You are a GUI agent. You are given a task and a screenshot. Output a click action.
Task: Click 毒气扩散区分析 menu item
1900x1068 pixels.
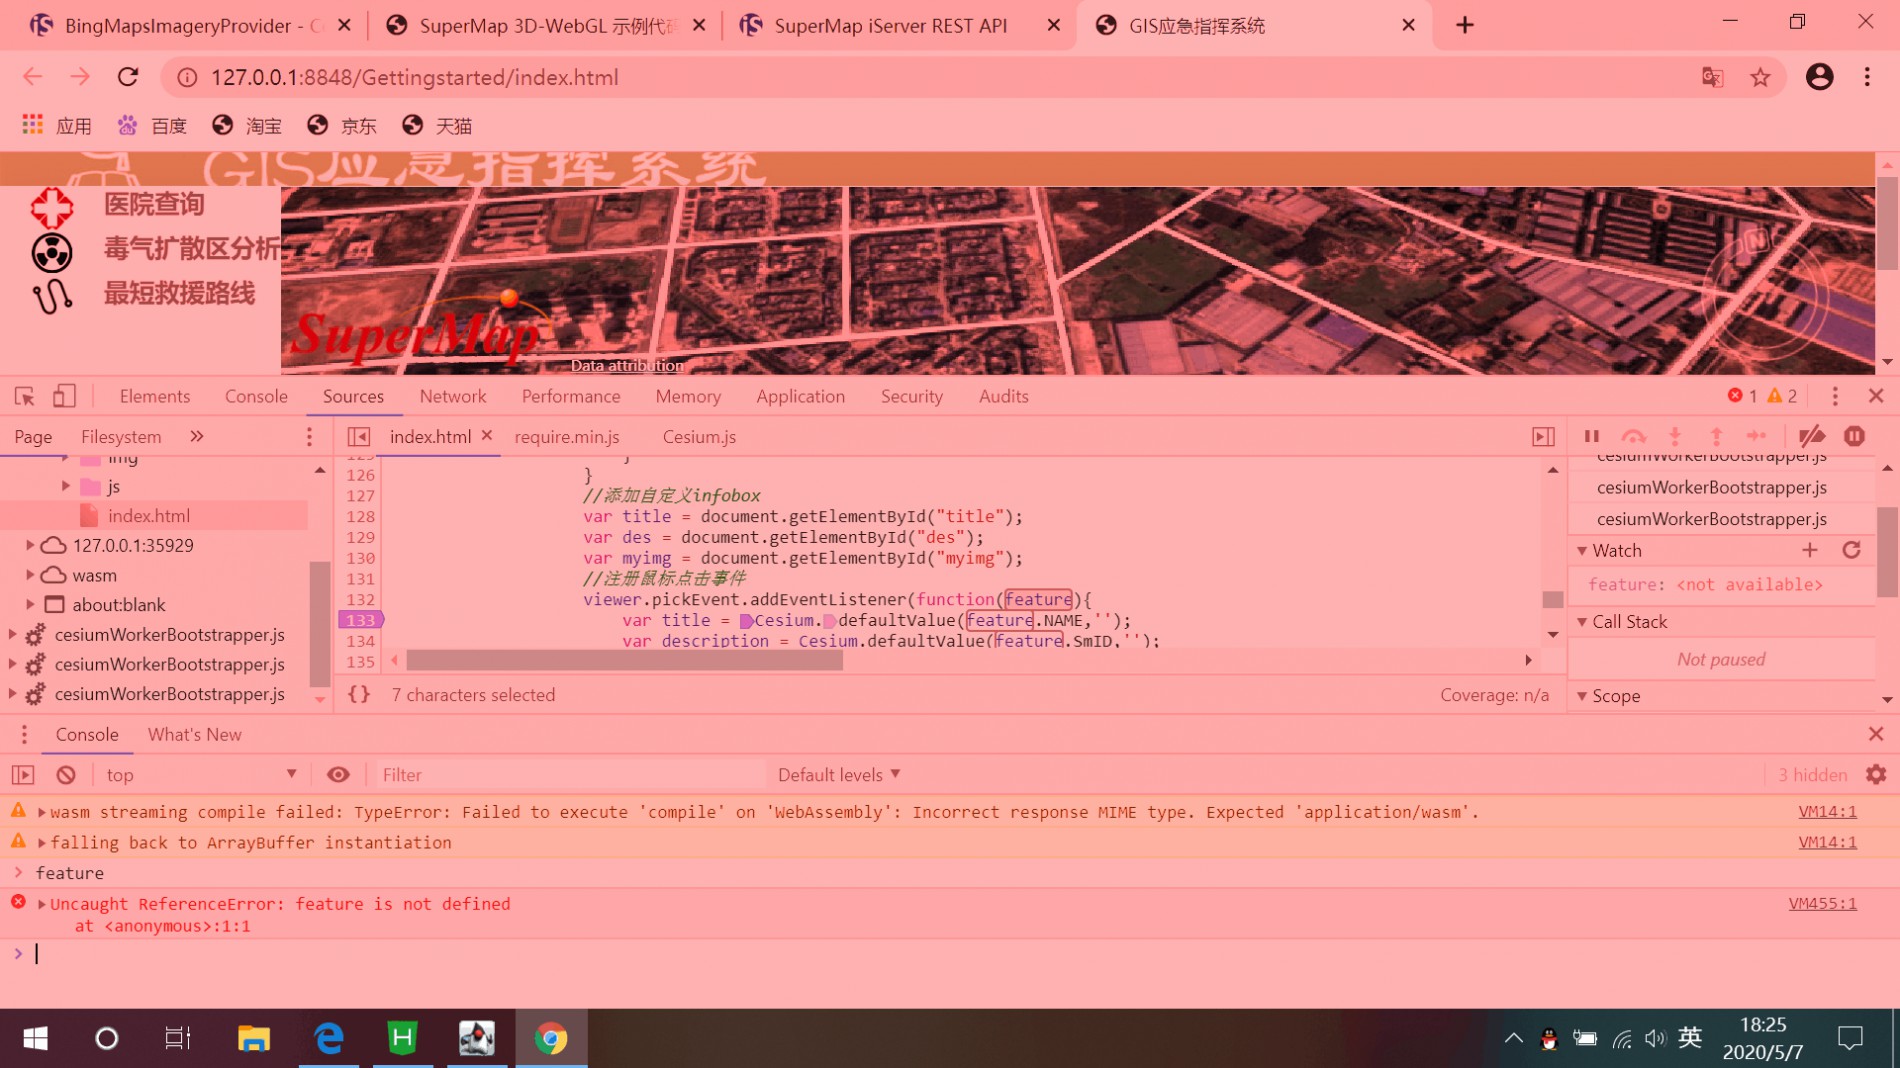pos(191,249)
